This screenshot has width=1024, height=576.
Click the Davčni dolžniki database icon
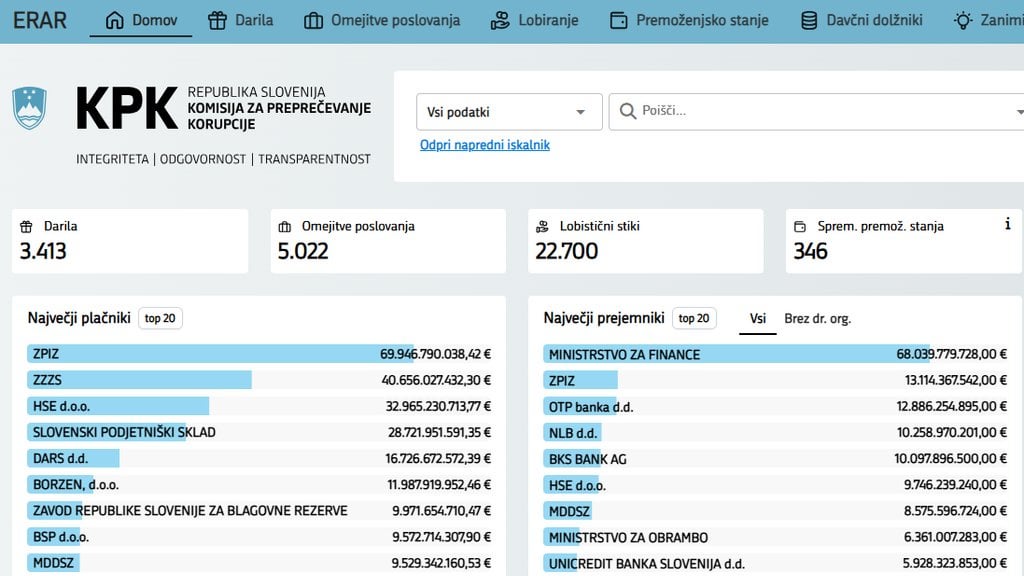coord(809,21)
